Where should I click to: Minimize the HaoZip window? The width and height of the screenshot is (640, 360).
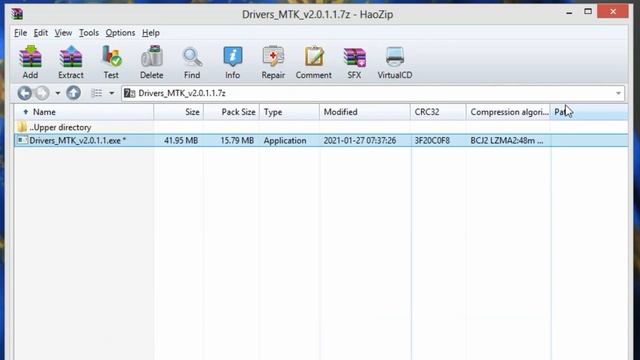tap(569, 12)
